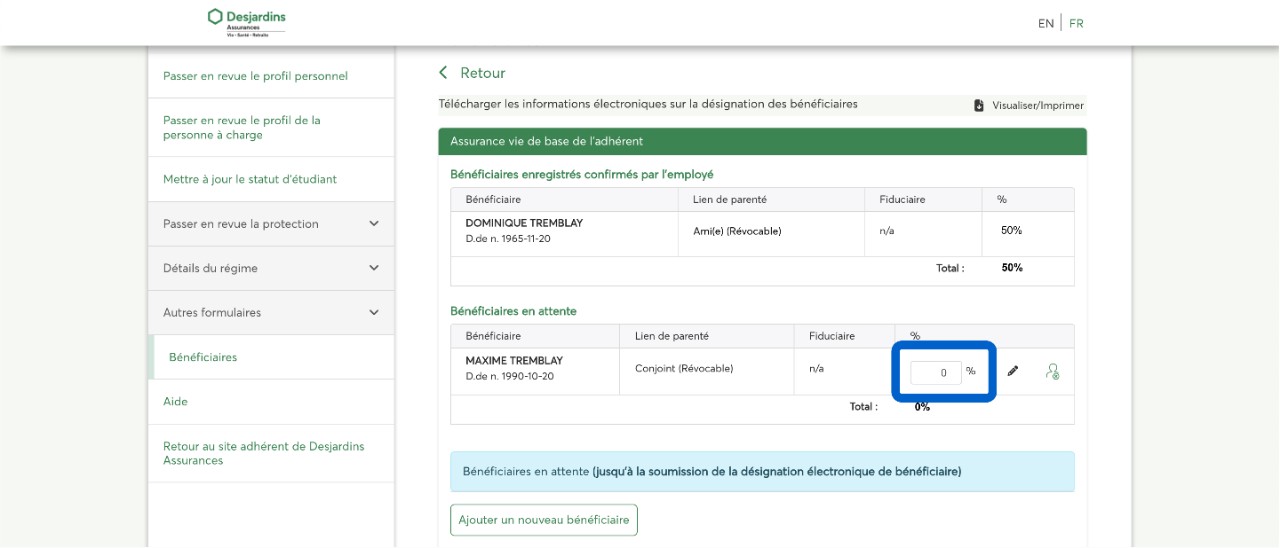The image size is (1280, 548).
Task: Expand Détails du régime in sidebar
Action: (x=374, y=268)
